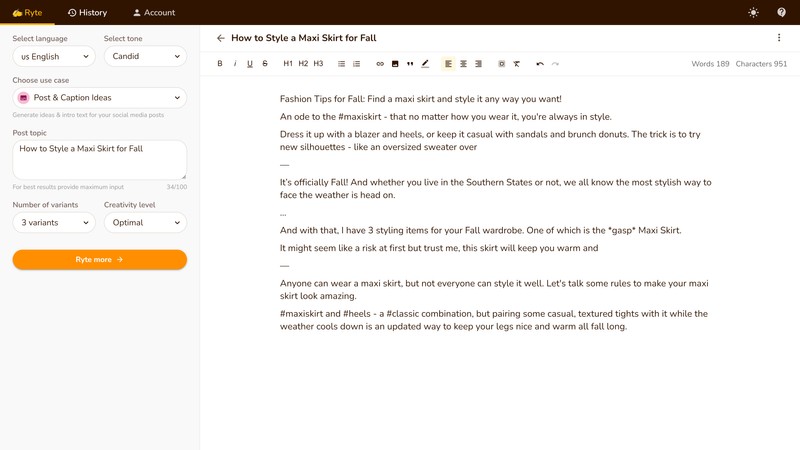Open the use case dropdown Post & Caption Ideas
800x450 pixels.
pyautogui.click(x=99, y=98)
